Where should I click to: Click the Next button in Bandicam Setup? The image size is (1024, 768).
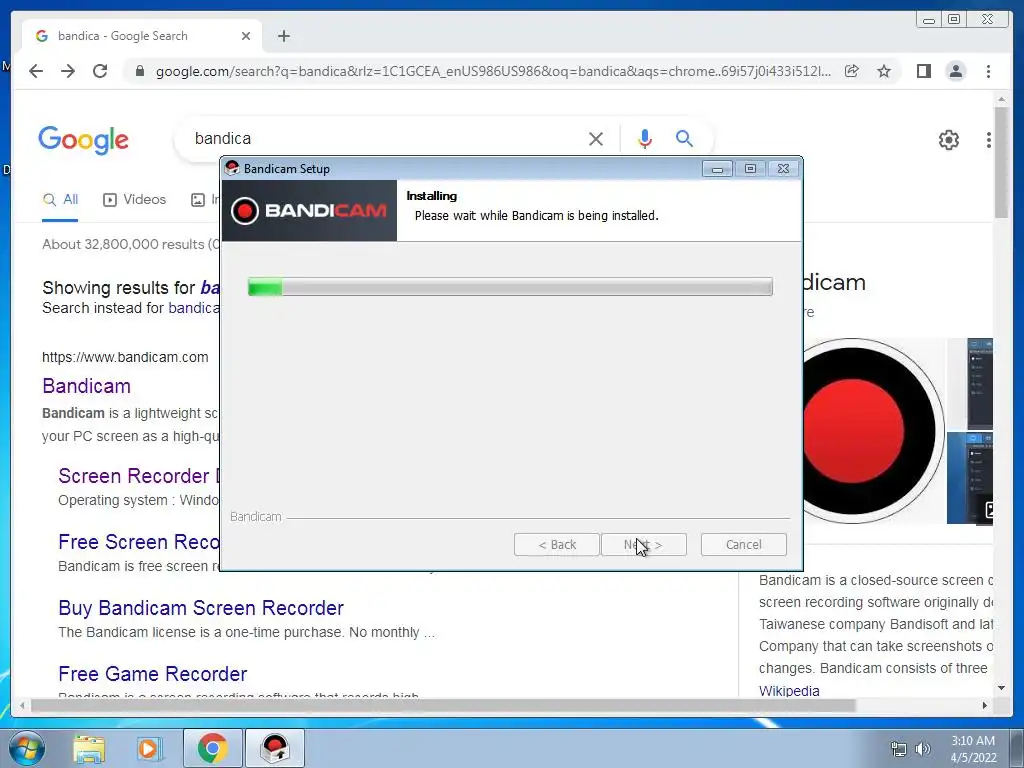point(643,545)
